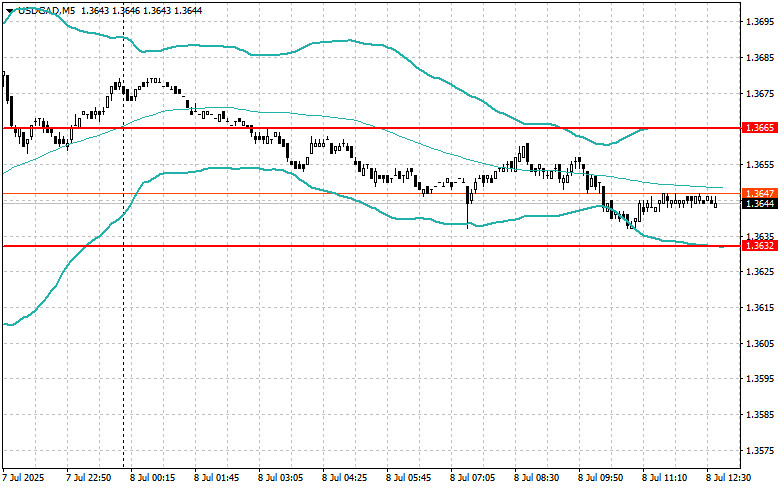Viewport: 781px width, 489px height.
Task: Click the 8 Jul 03:05 time label
Action: [280, 478]
